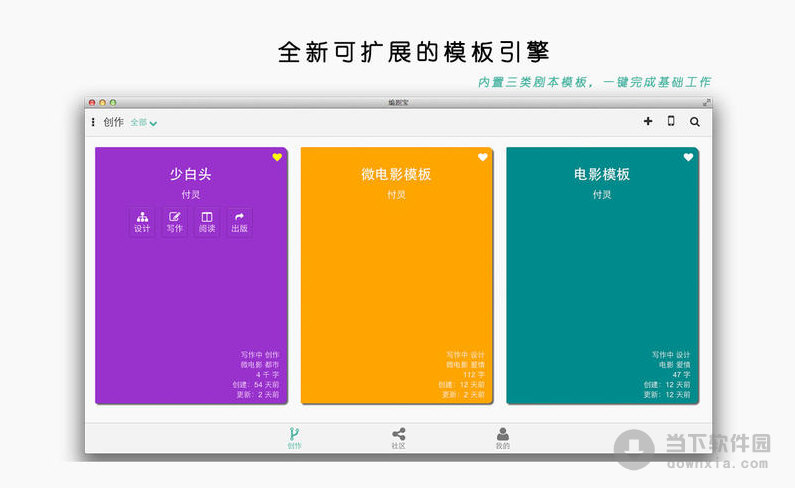
Task: Click the 出版 publish icon on 少白头
Action: [239, 221]
